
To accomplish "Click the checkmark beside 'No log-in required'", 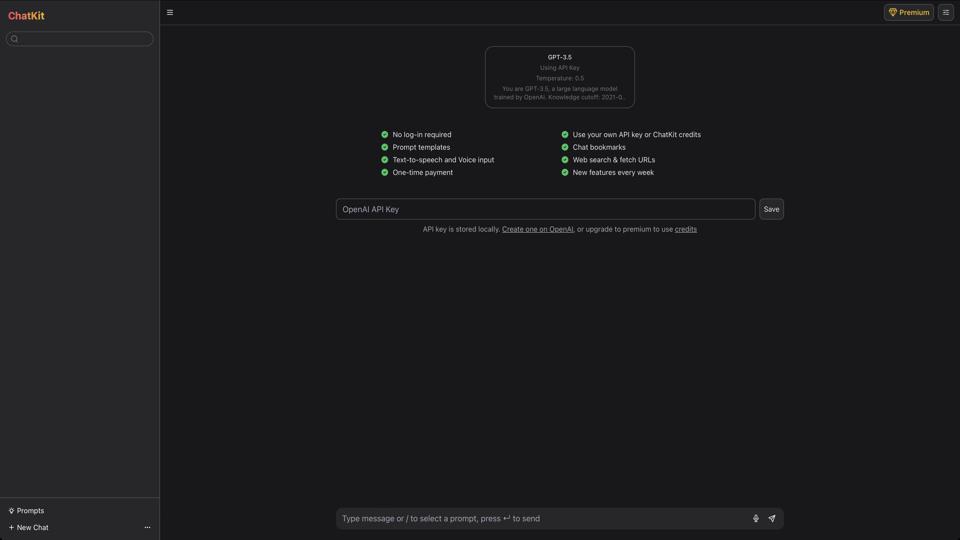I will pos(384,134).
